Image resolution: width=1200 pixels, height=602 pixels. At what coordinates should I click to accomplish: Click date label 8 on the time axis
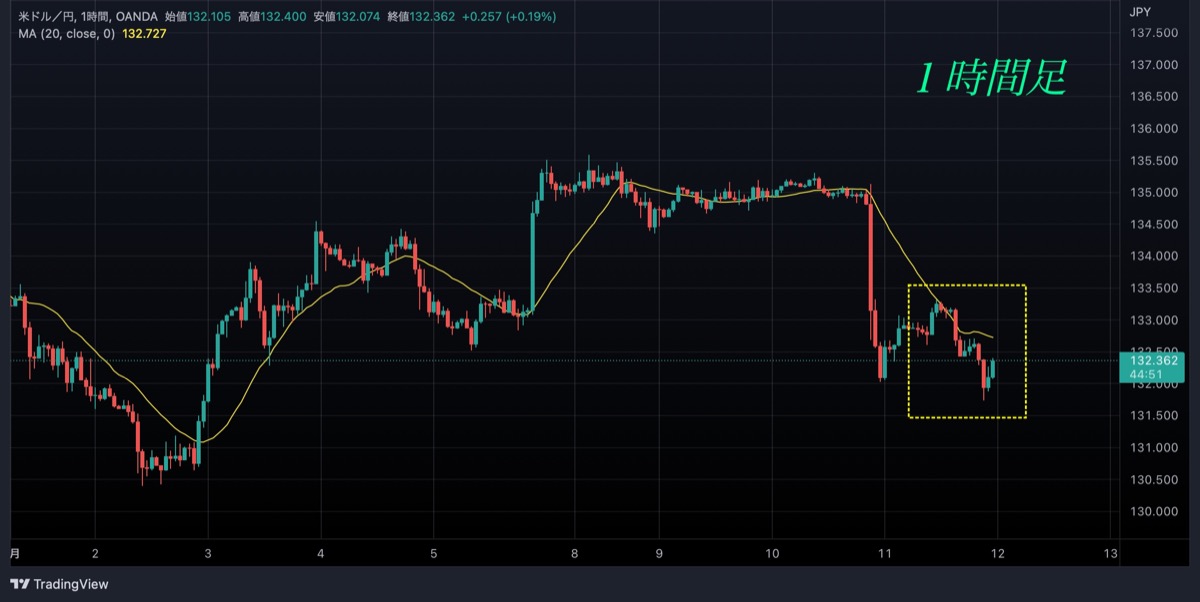click(x=575, y=554)
